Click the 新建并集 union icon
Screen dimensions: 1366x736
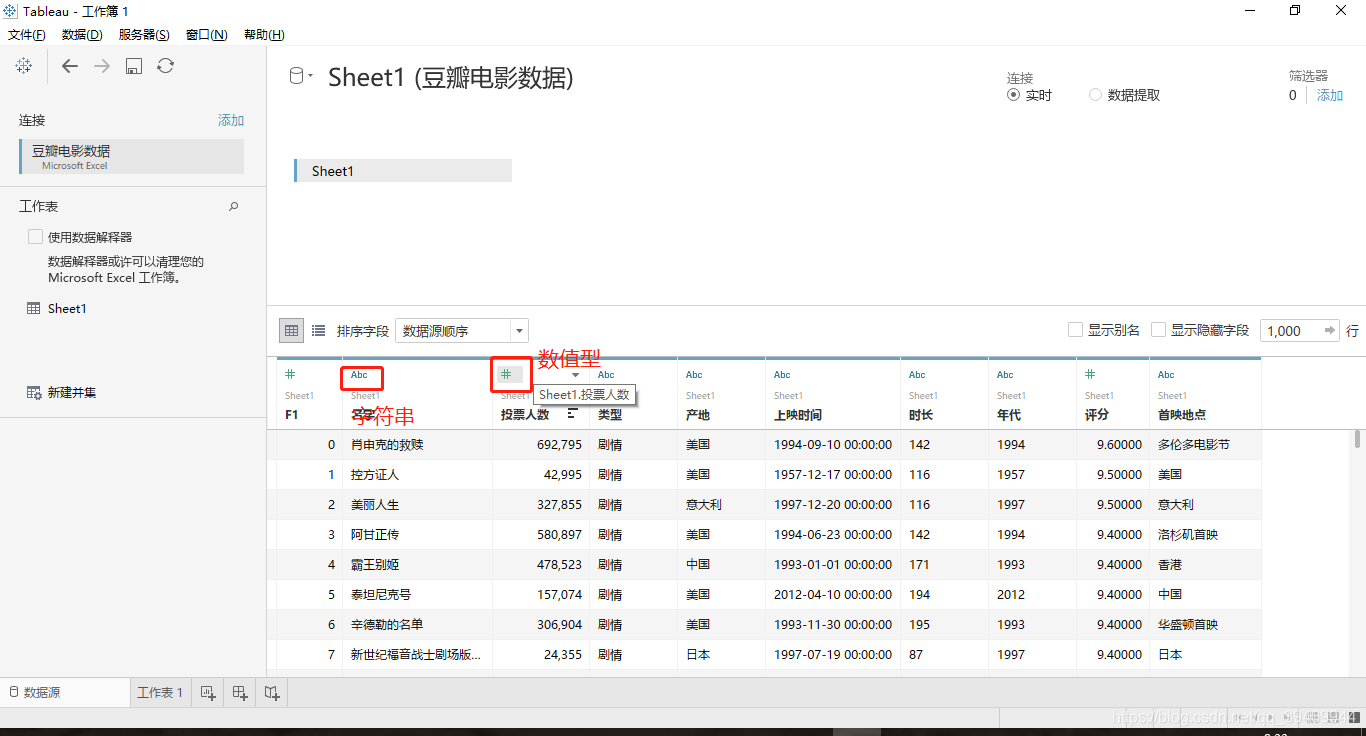(34, 393)
